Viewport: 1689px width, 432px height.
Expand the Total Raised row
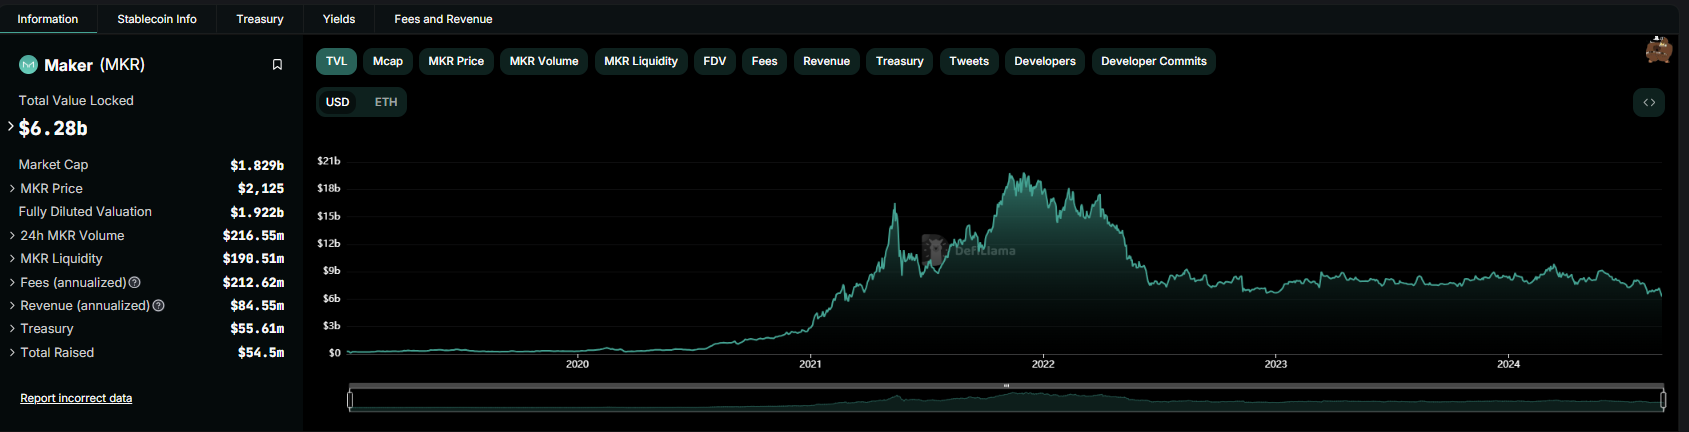click(x=12, y=353)
